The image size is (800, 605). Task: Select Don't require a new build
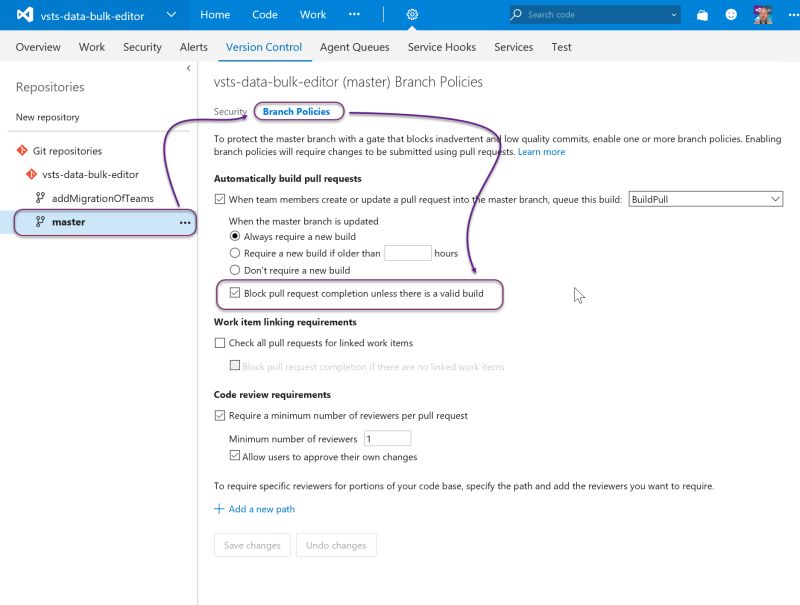(x=235, y=270)
